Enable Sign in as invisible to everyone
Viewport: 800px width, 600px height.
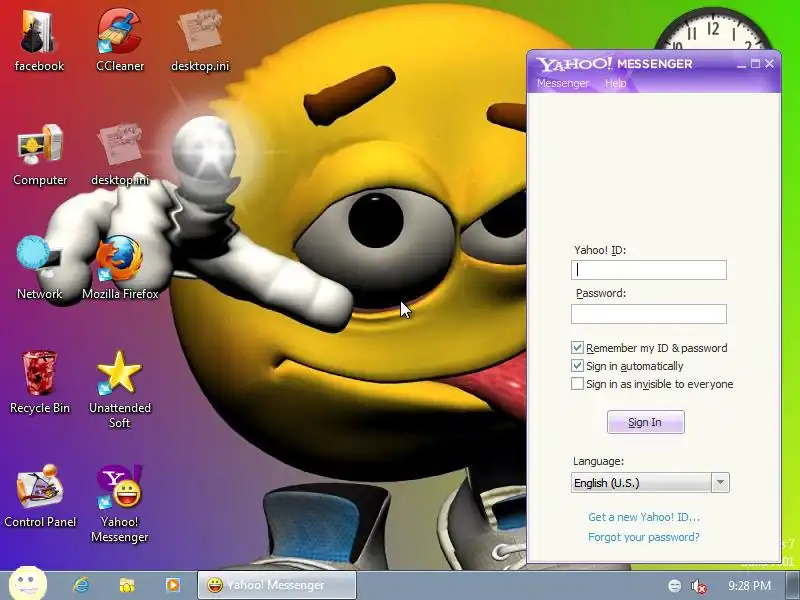click(x=577, y=384)
